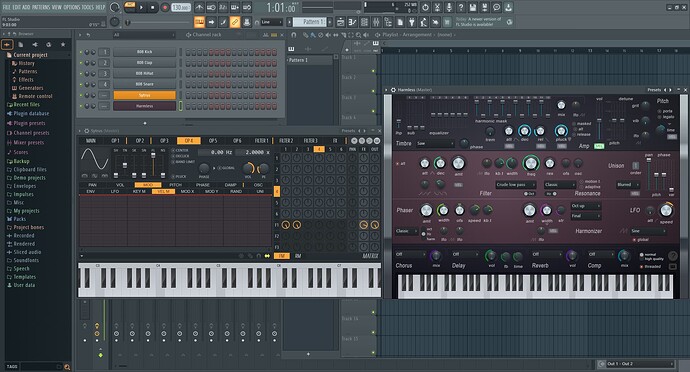Click the render/export audio icon

[484, 7]
